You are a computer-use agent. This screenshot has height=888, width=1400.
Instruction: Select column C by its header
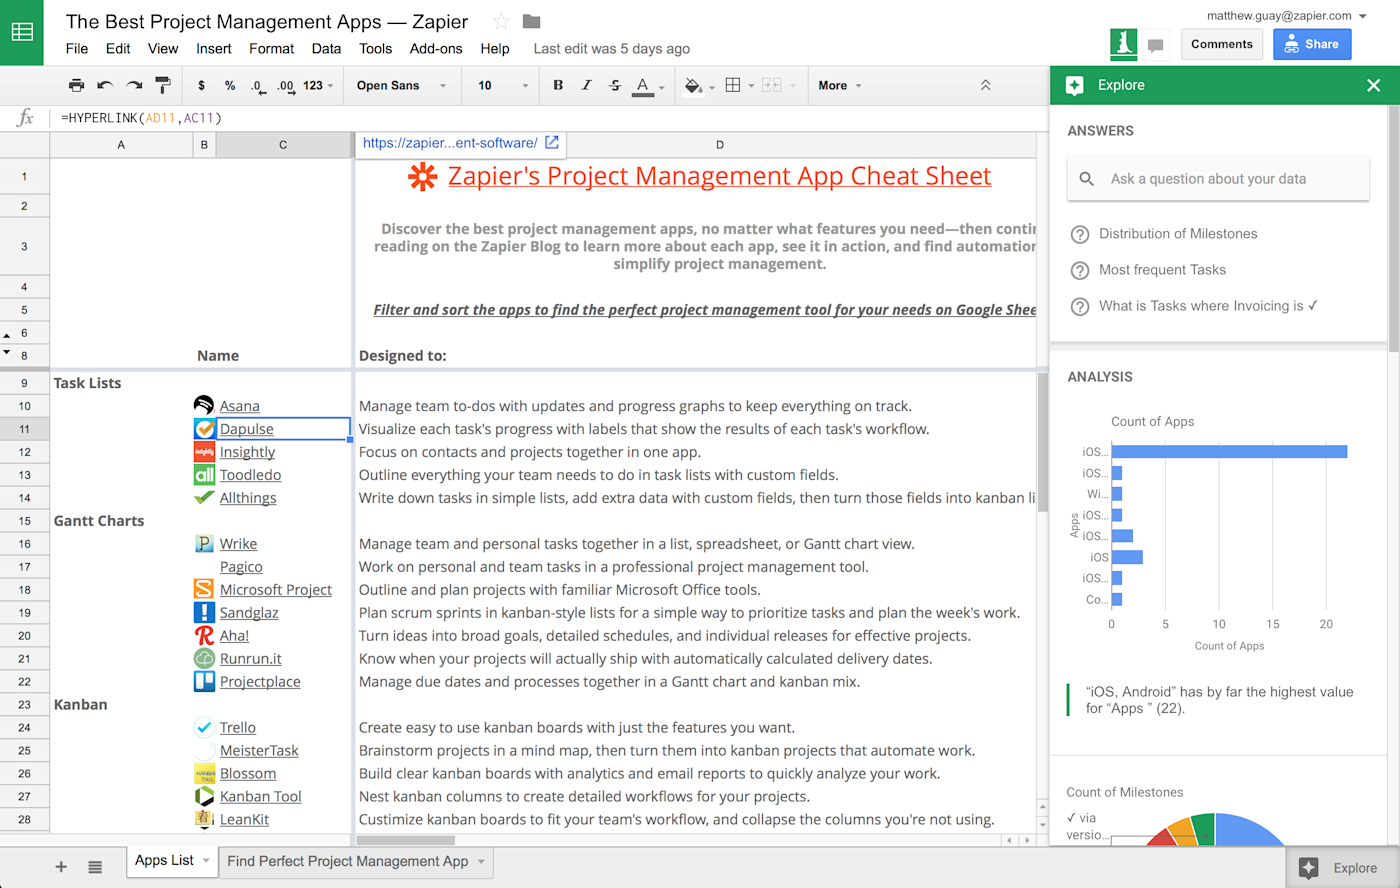[283, 145]
